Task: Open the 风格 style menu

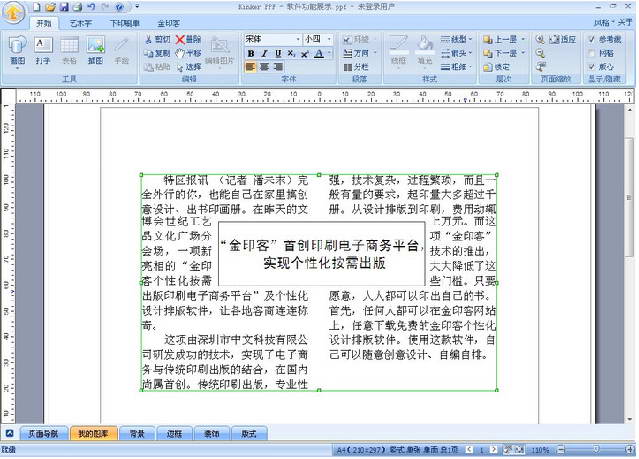Action: 603,23
